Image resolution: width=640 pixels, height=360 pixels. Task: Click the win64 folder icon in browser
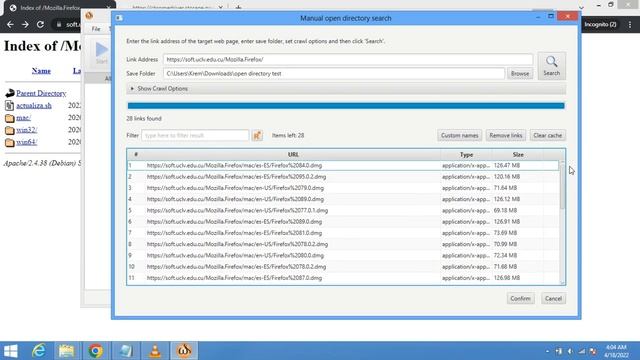click(x=10, y=143)
